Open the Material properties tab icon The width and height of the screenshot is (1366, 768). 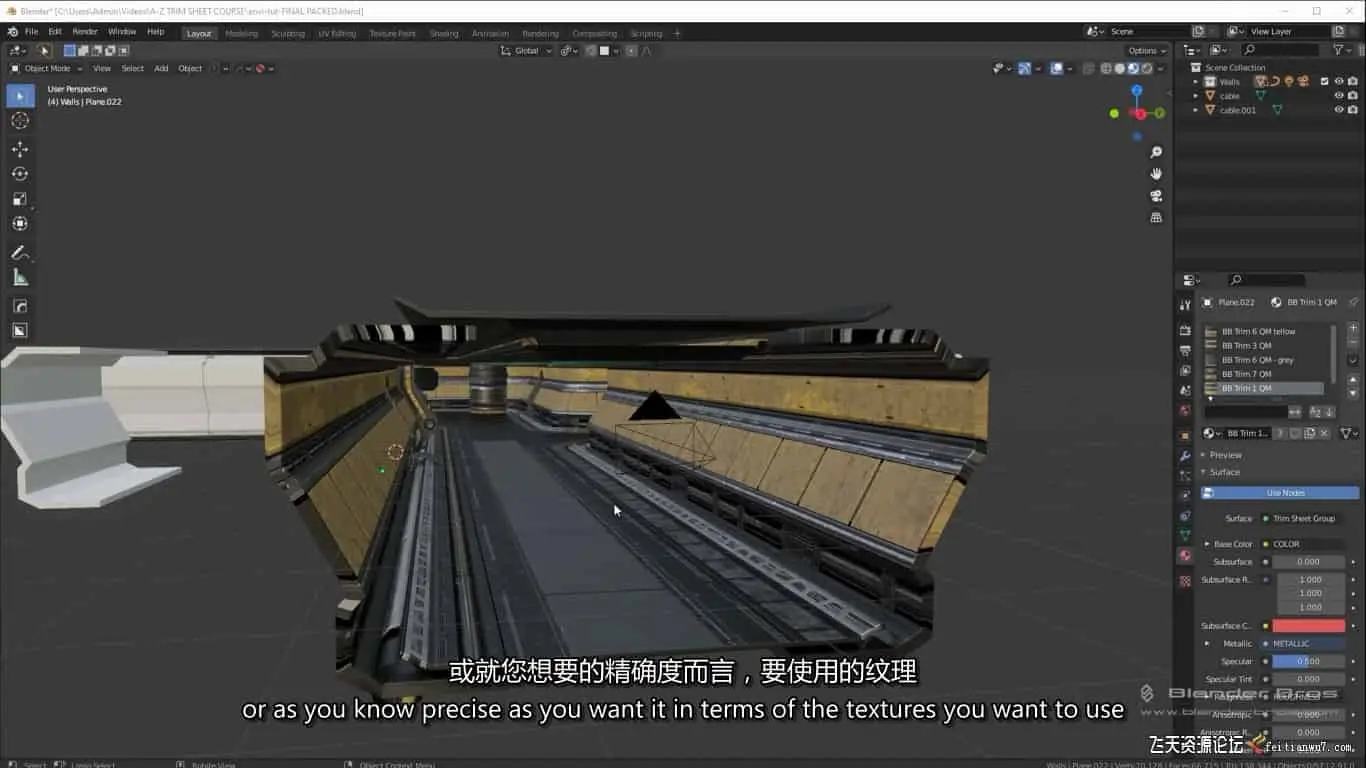(1185, 555)
